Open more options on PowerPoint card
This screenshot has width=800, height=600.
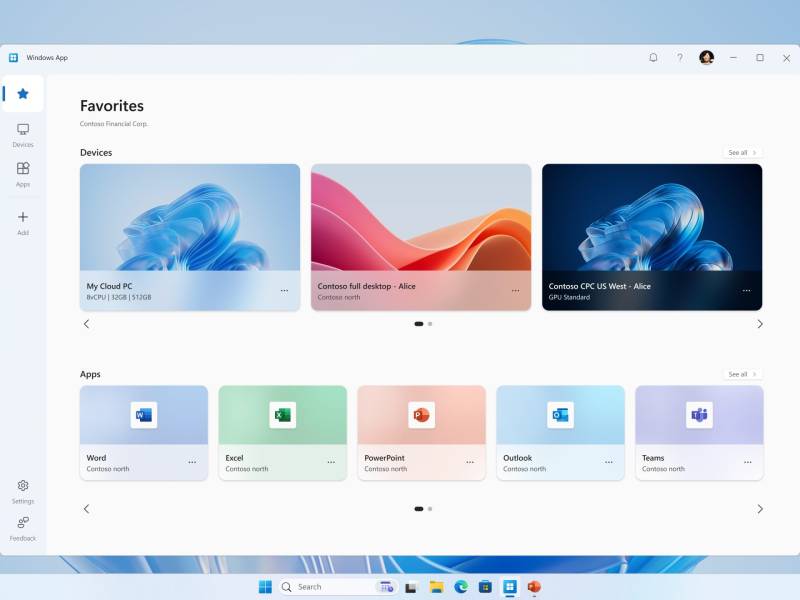[470, 462]
